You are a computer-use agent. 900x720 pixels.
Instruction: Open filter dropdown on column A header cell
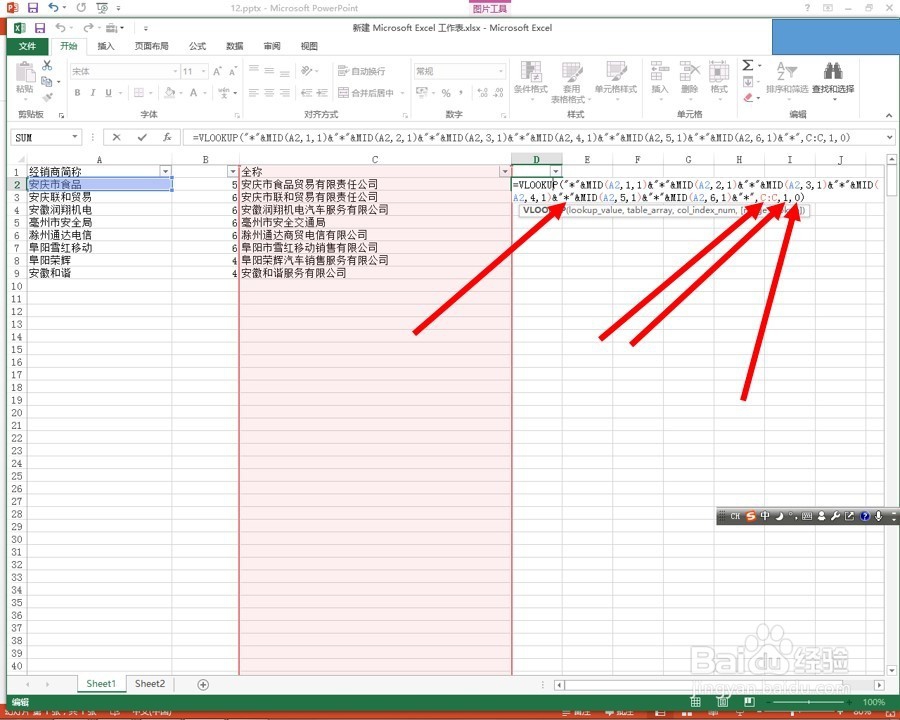(165, 171)
